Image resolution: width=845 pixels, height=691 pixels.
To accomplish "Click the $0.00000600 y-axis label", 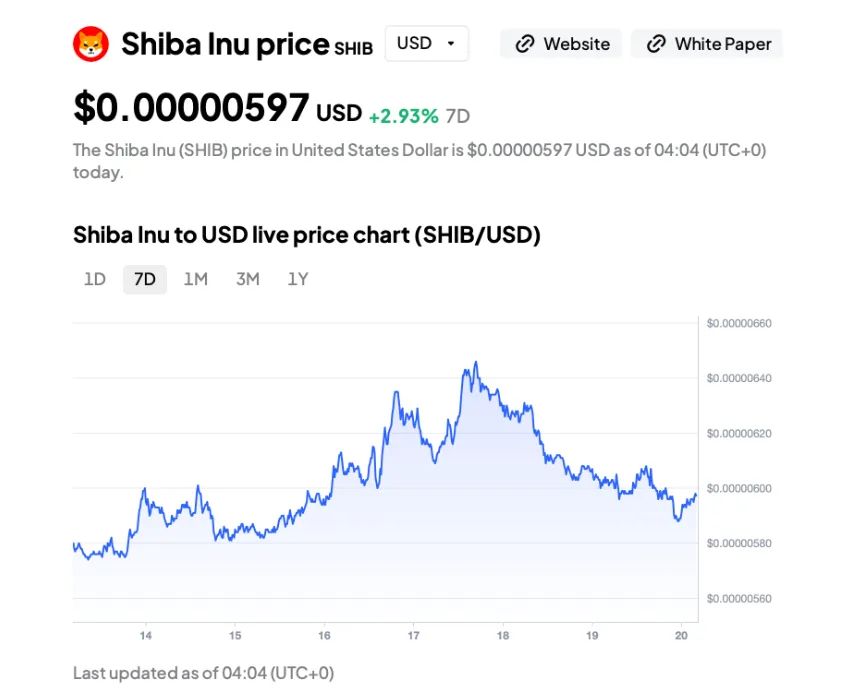I will coord(739,488).
